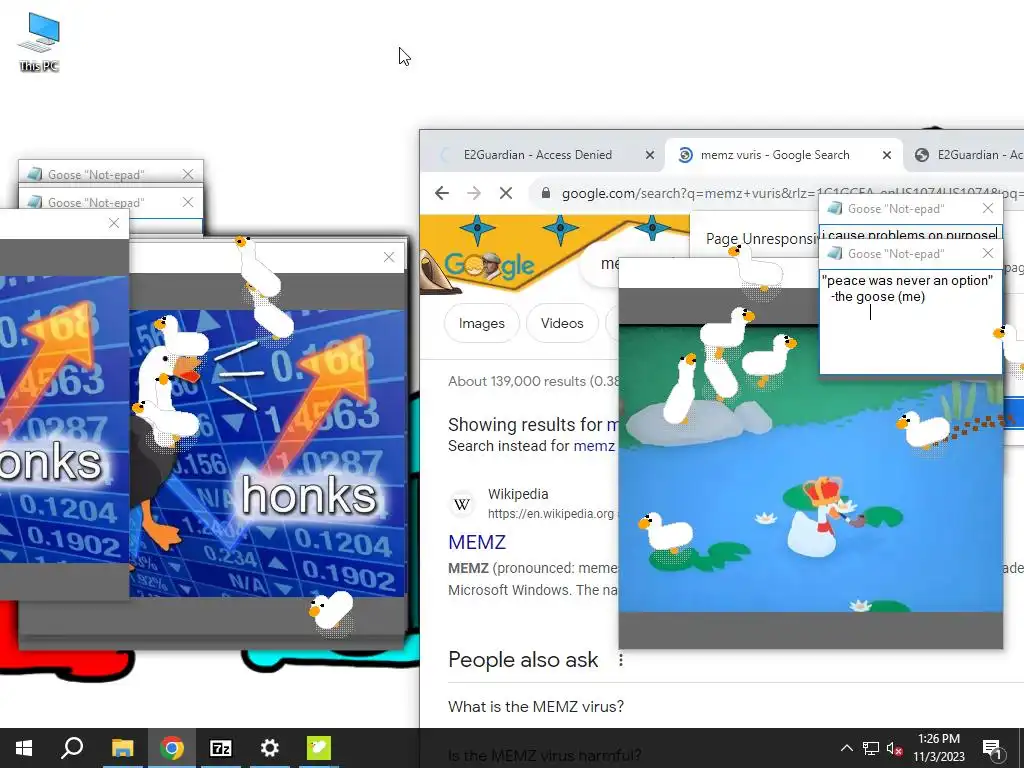Screen dimensions: 1024x768
Task: Switch to first E2Guardian - Access Denied tab
Action: 537,155
